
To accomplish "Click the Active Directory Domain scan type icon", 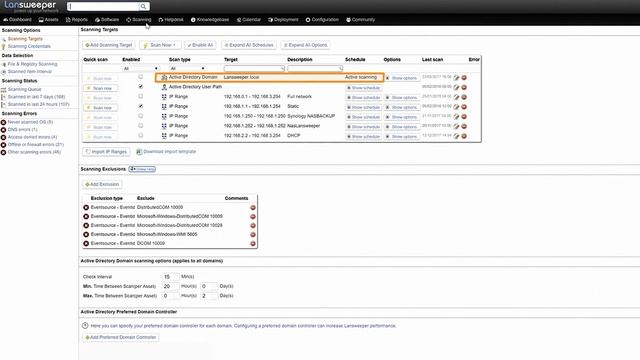I will (x=164, y=77).
